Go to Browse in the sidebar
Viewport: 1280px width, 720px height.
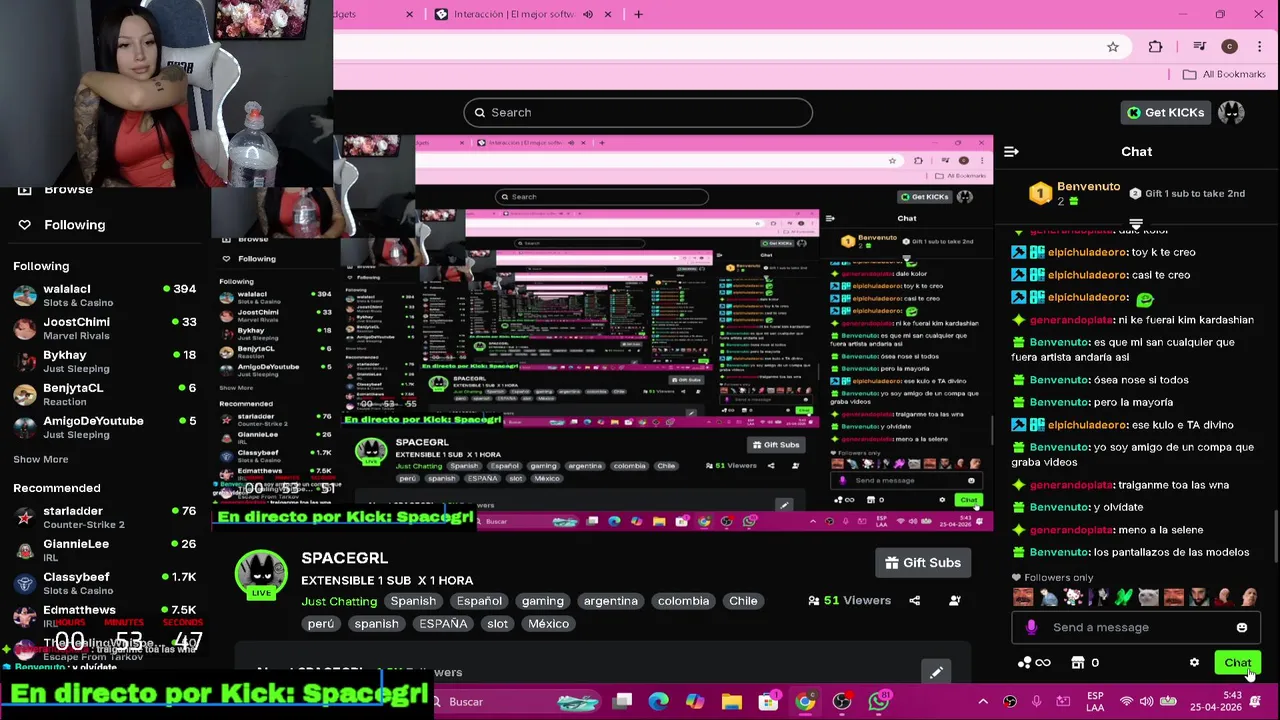pyautogui.click(x=58, y=189)
